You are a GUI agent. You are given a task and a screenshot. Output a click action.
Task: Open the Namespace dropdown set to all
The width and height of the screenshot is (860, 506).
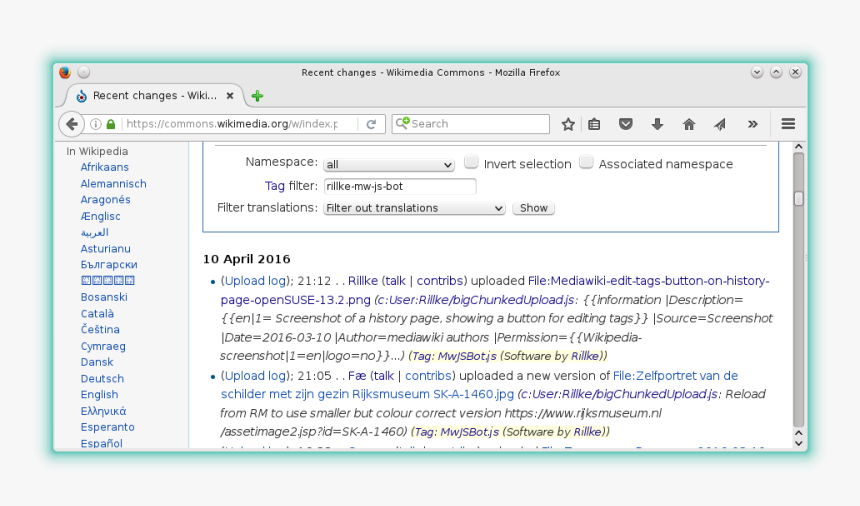389,164
